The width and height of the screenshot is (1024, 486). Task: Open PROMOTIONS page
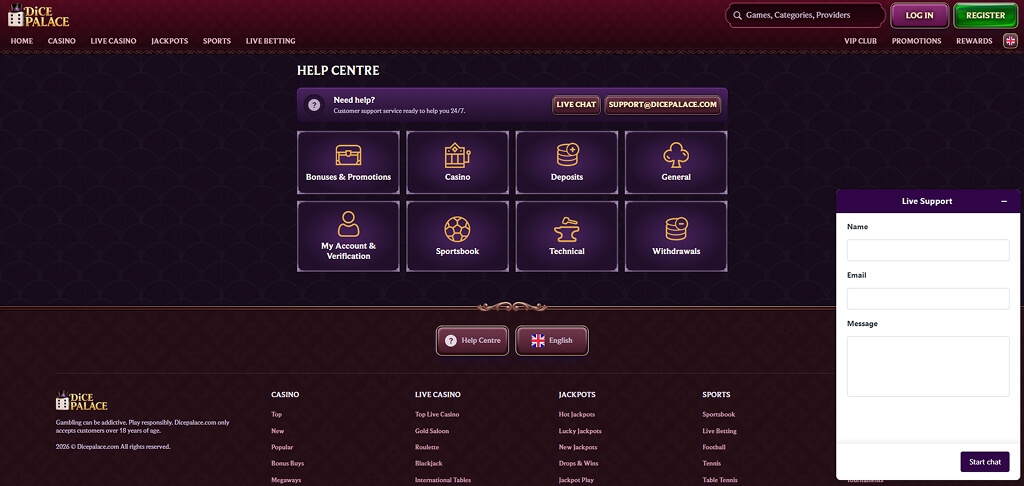click(916, 40)
